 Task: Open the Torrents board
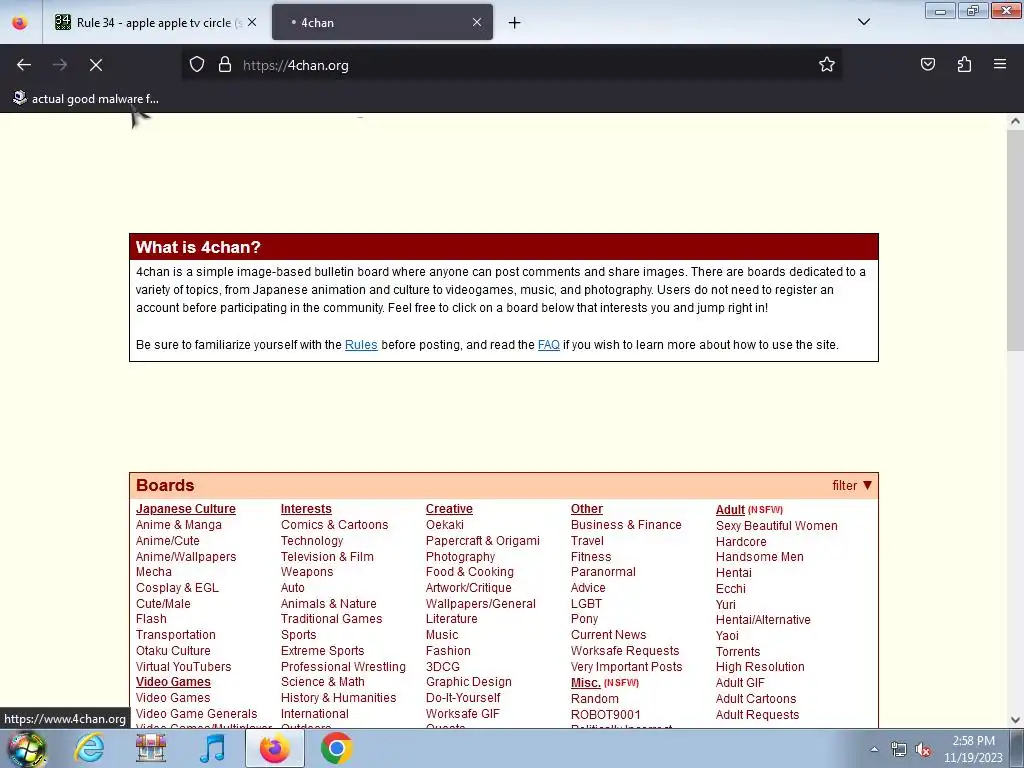(x=738, y=652)
